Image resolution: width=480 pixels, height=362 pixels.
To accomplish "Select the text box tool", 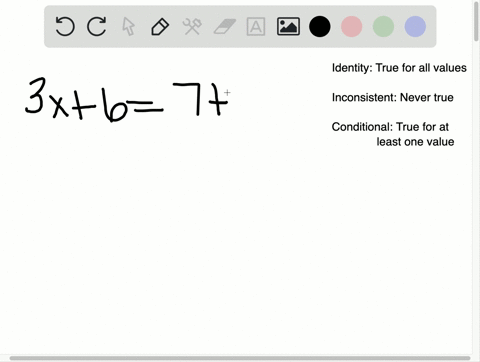I will pos(256,27).
